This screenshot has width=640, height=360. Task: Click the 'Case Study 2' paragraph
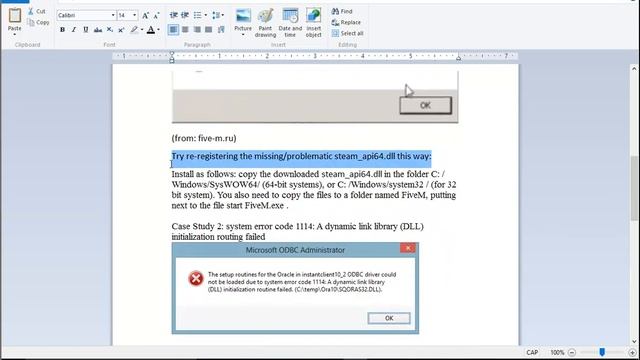click(298, 231)
